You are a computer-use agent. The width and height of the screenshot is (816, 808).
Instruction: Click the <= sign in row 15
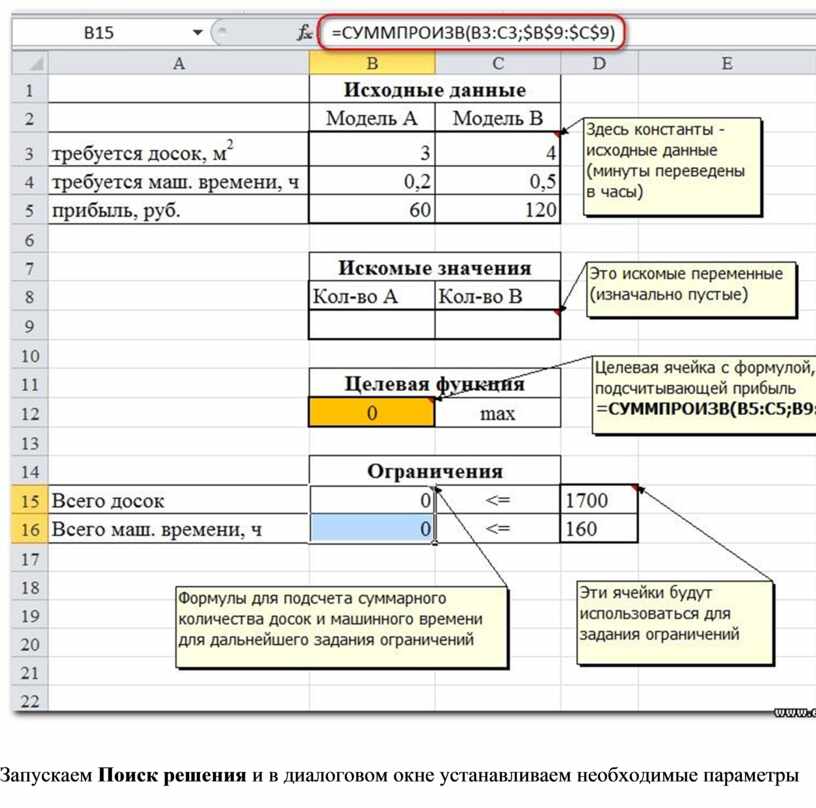coord(498,501)
